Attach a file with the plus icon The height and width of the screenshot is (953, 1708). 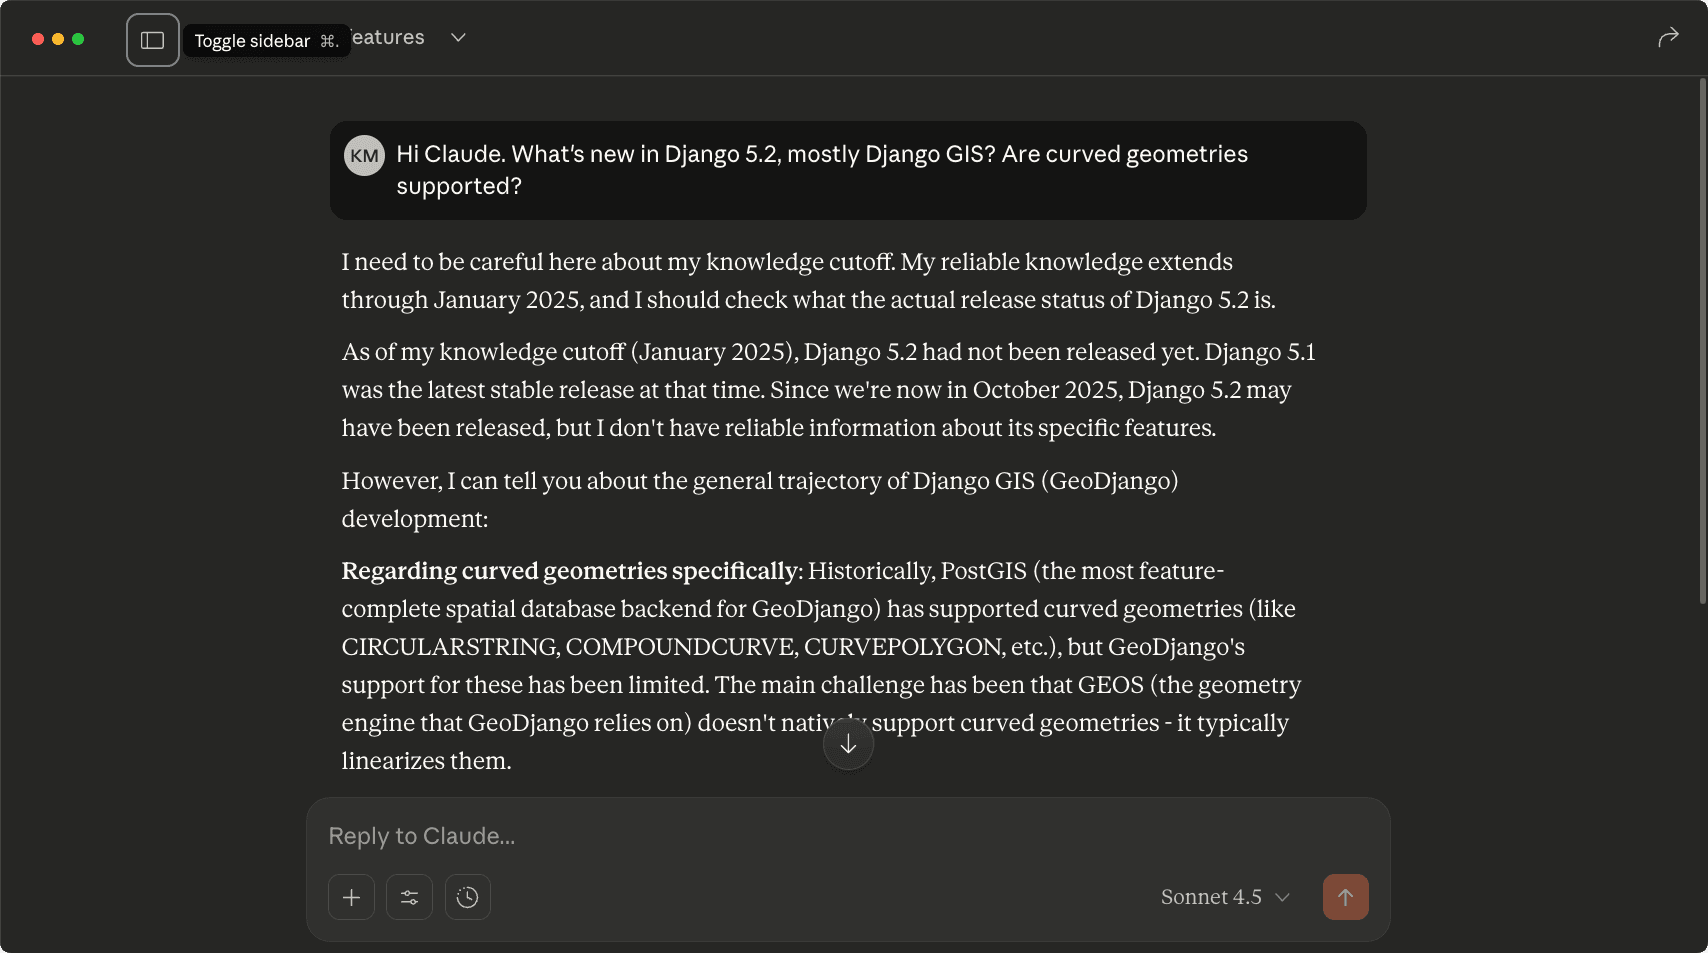(x=351, y=897)
